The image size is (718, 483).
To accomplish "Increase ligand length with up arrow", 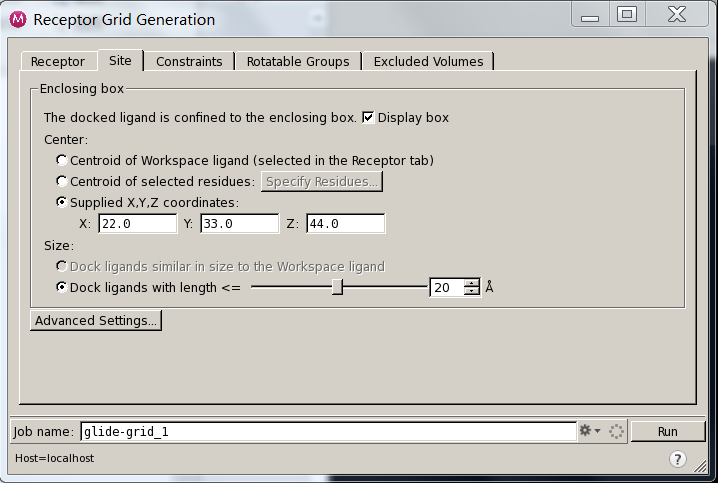I will 471,283.
